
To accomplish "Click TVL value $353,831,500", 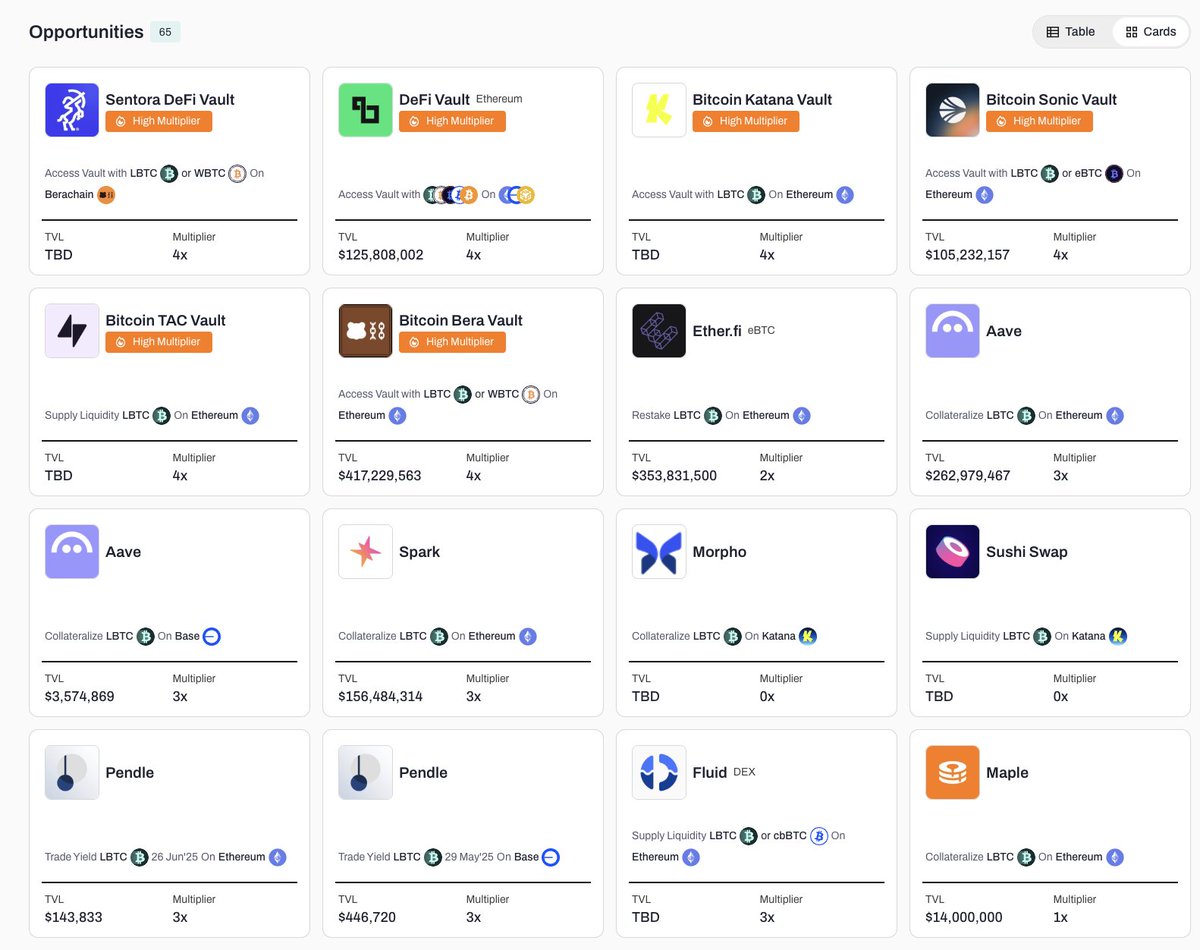I will point(675,476).
